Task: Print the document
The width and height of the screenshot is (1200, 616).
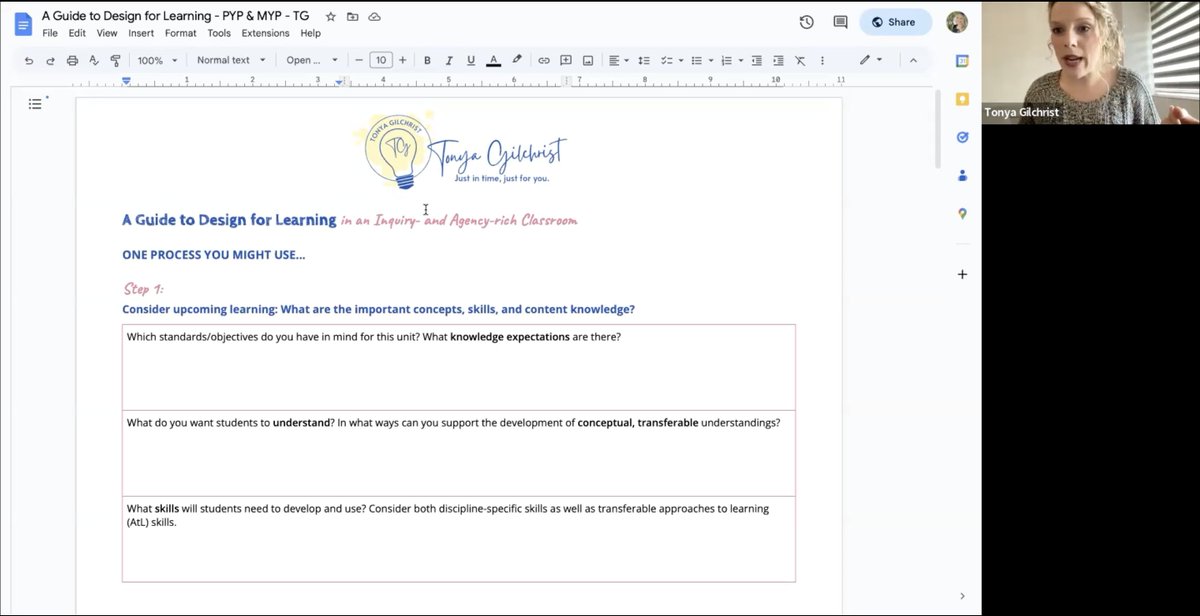Action: point(72,60)
